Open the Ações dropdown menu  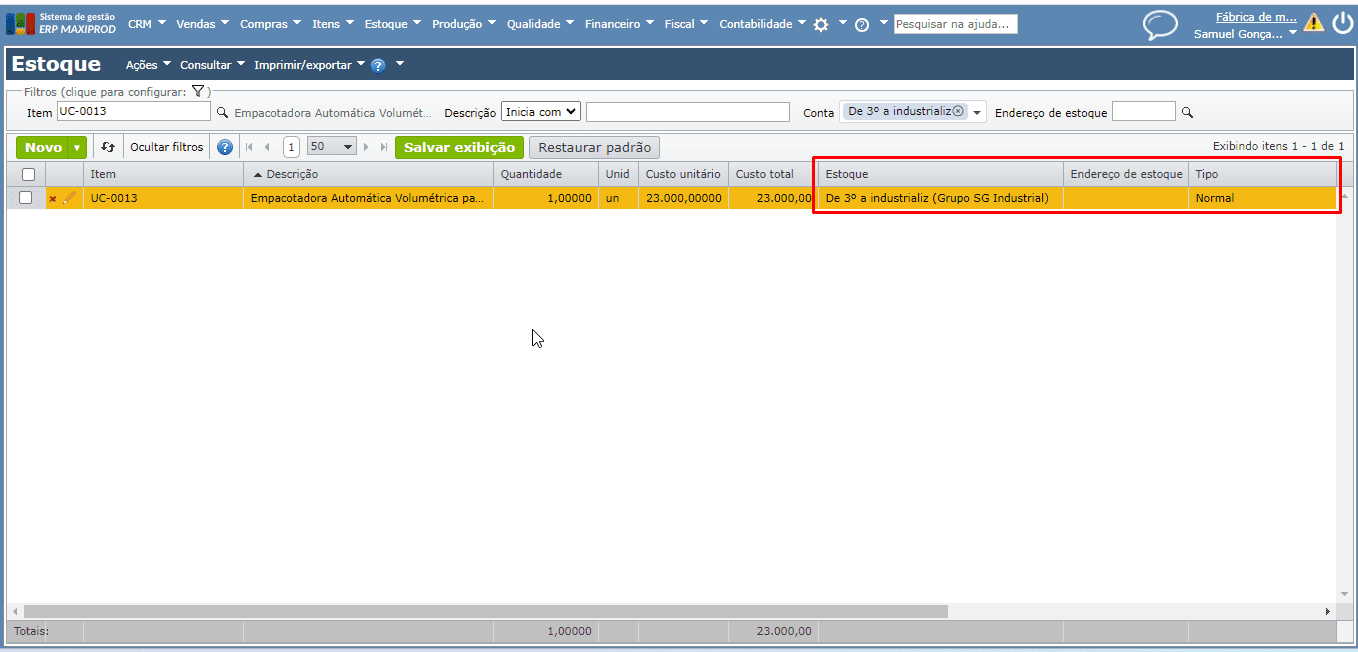point(148,65)
